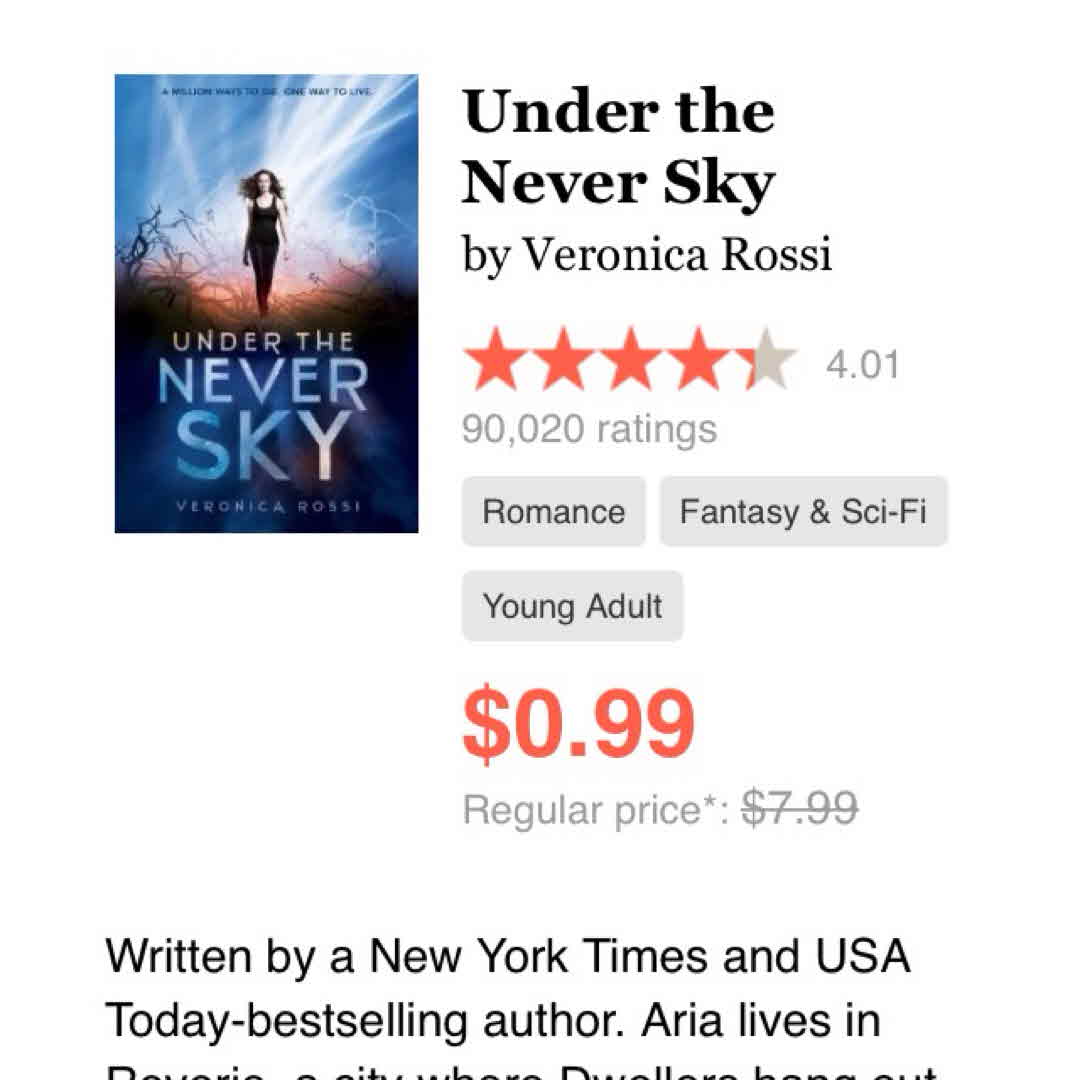This screenshot has width=1080, height=1080.
Task: Open the Under the Never Sky book cover
Action: tap(266, 303)
